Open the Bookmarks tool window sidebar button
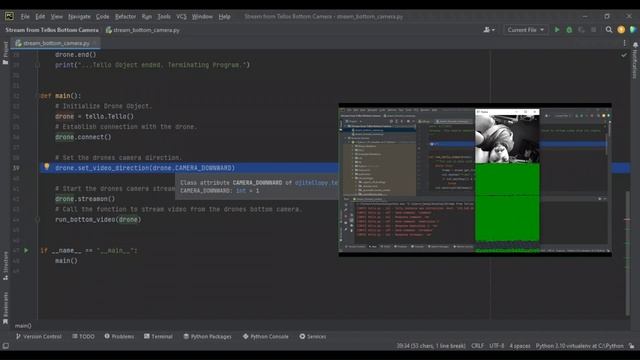 click(x=5, y=308)
